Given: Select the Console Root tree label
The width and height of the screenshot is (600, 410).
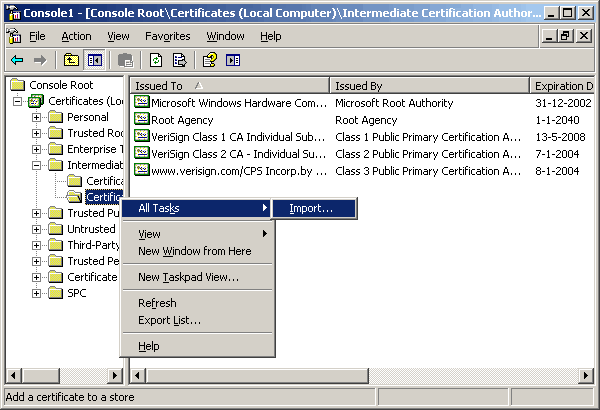Looking at the screenshot, I should tap(61, 85).
